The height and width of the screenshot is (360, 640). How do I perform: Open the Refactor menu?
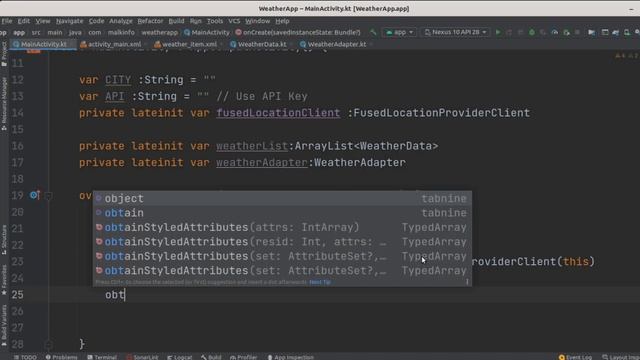150,21
